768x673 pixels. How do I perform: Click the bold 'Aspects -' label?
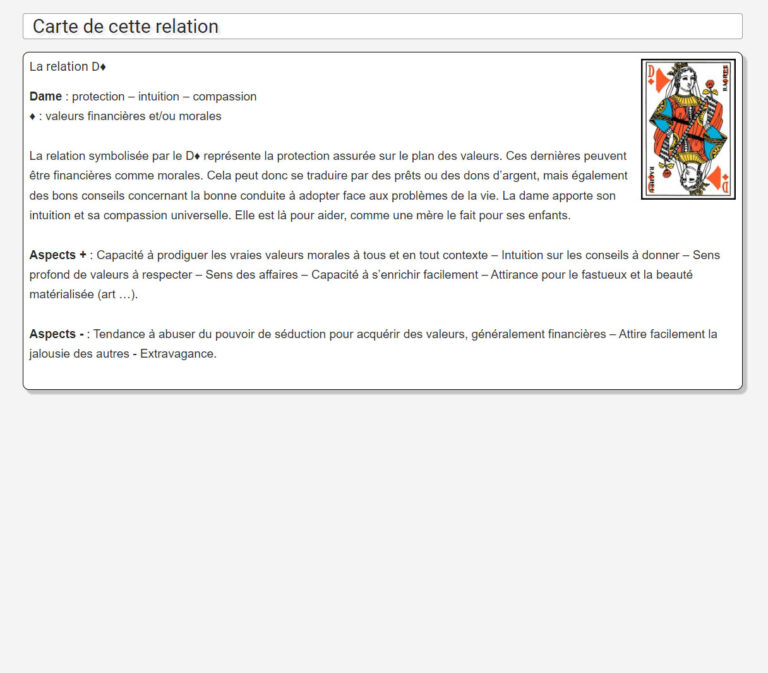coord(56,334)
